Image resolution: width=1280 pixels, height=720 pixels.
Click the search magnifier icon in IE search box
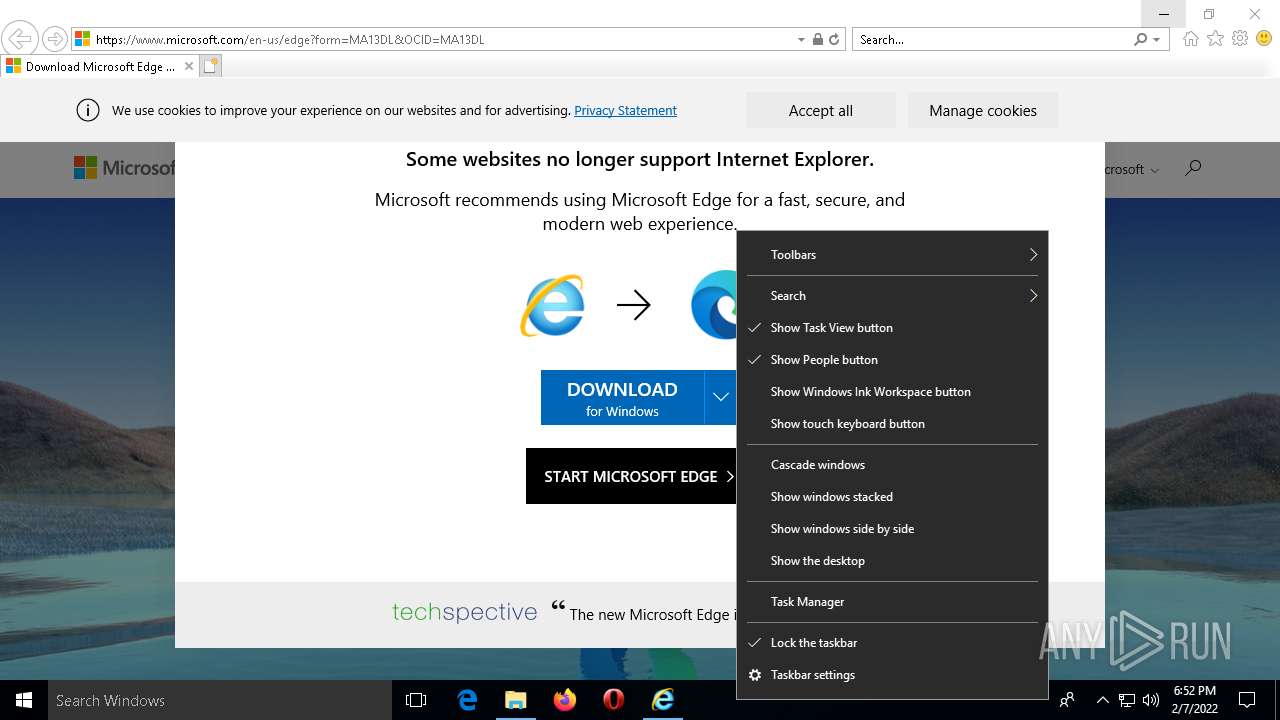coord(1140,40)
